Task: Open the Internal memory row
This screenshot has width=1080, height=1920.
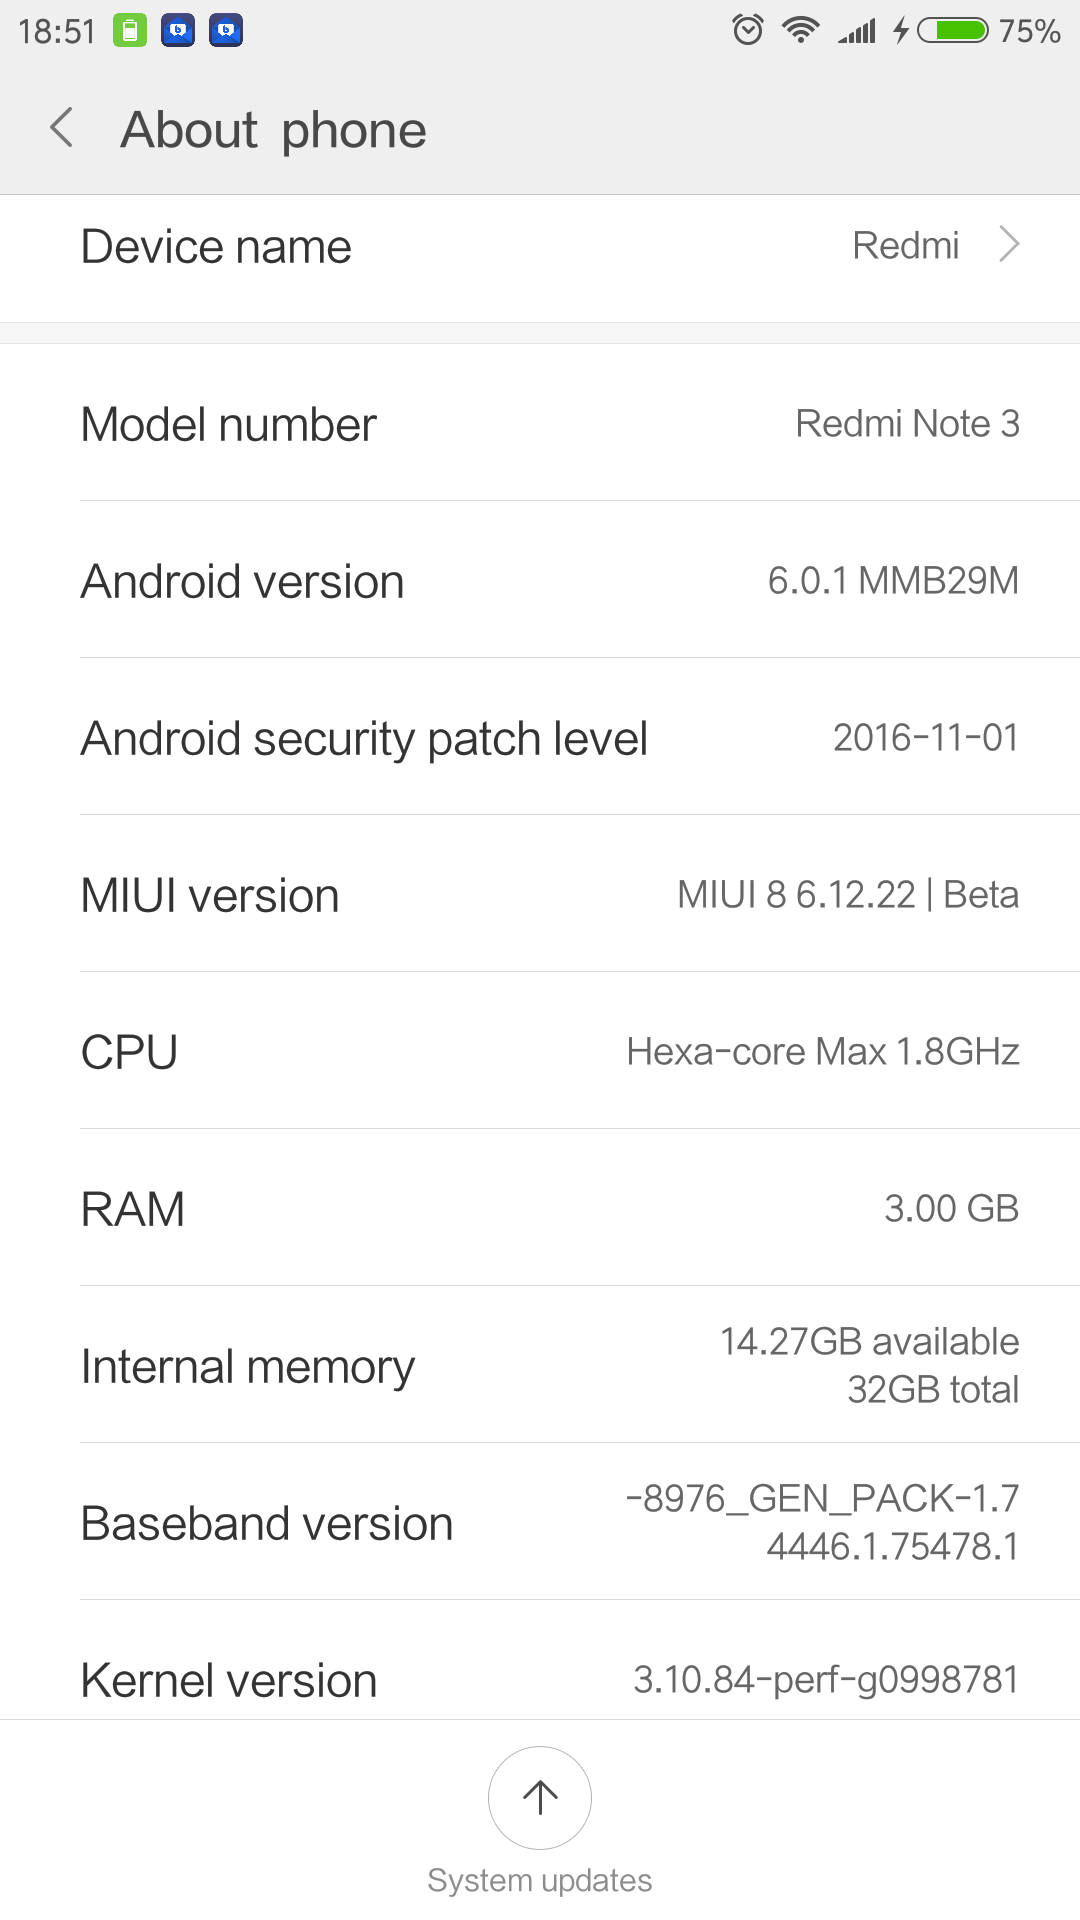Action: (x=540, y=1366)
